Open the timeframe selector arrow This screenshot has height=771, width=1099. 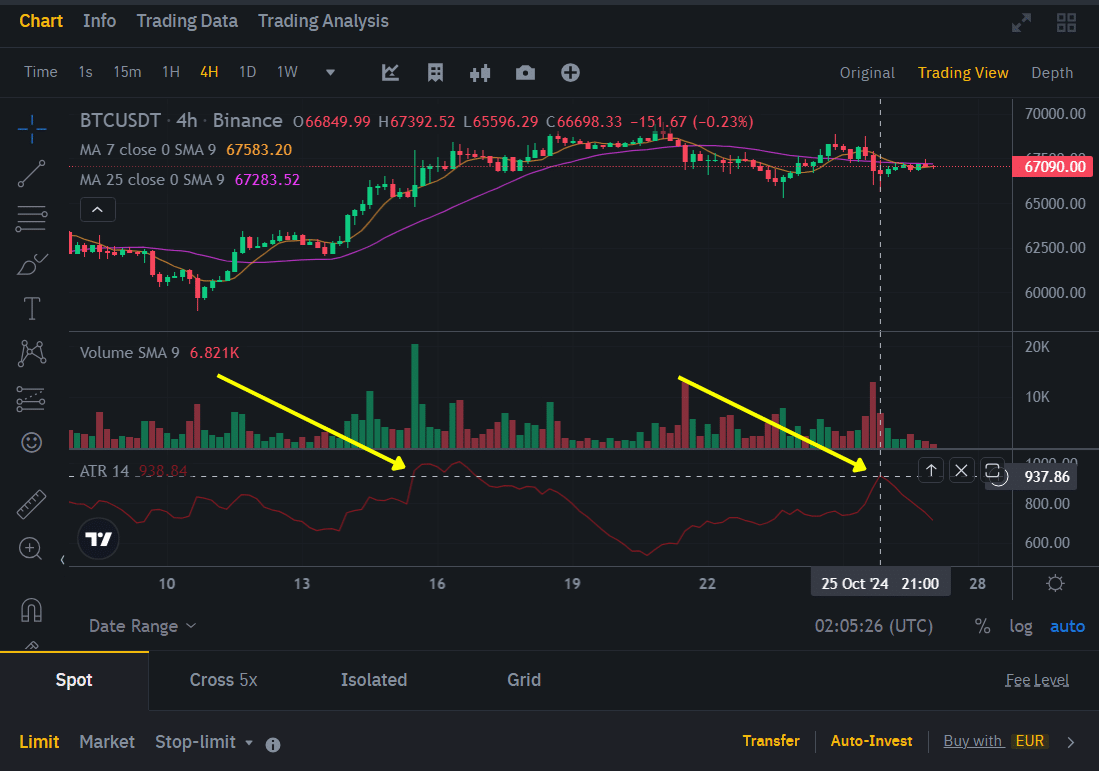point(330,72)
